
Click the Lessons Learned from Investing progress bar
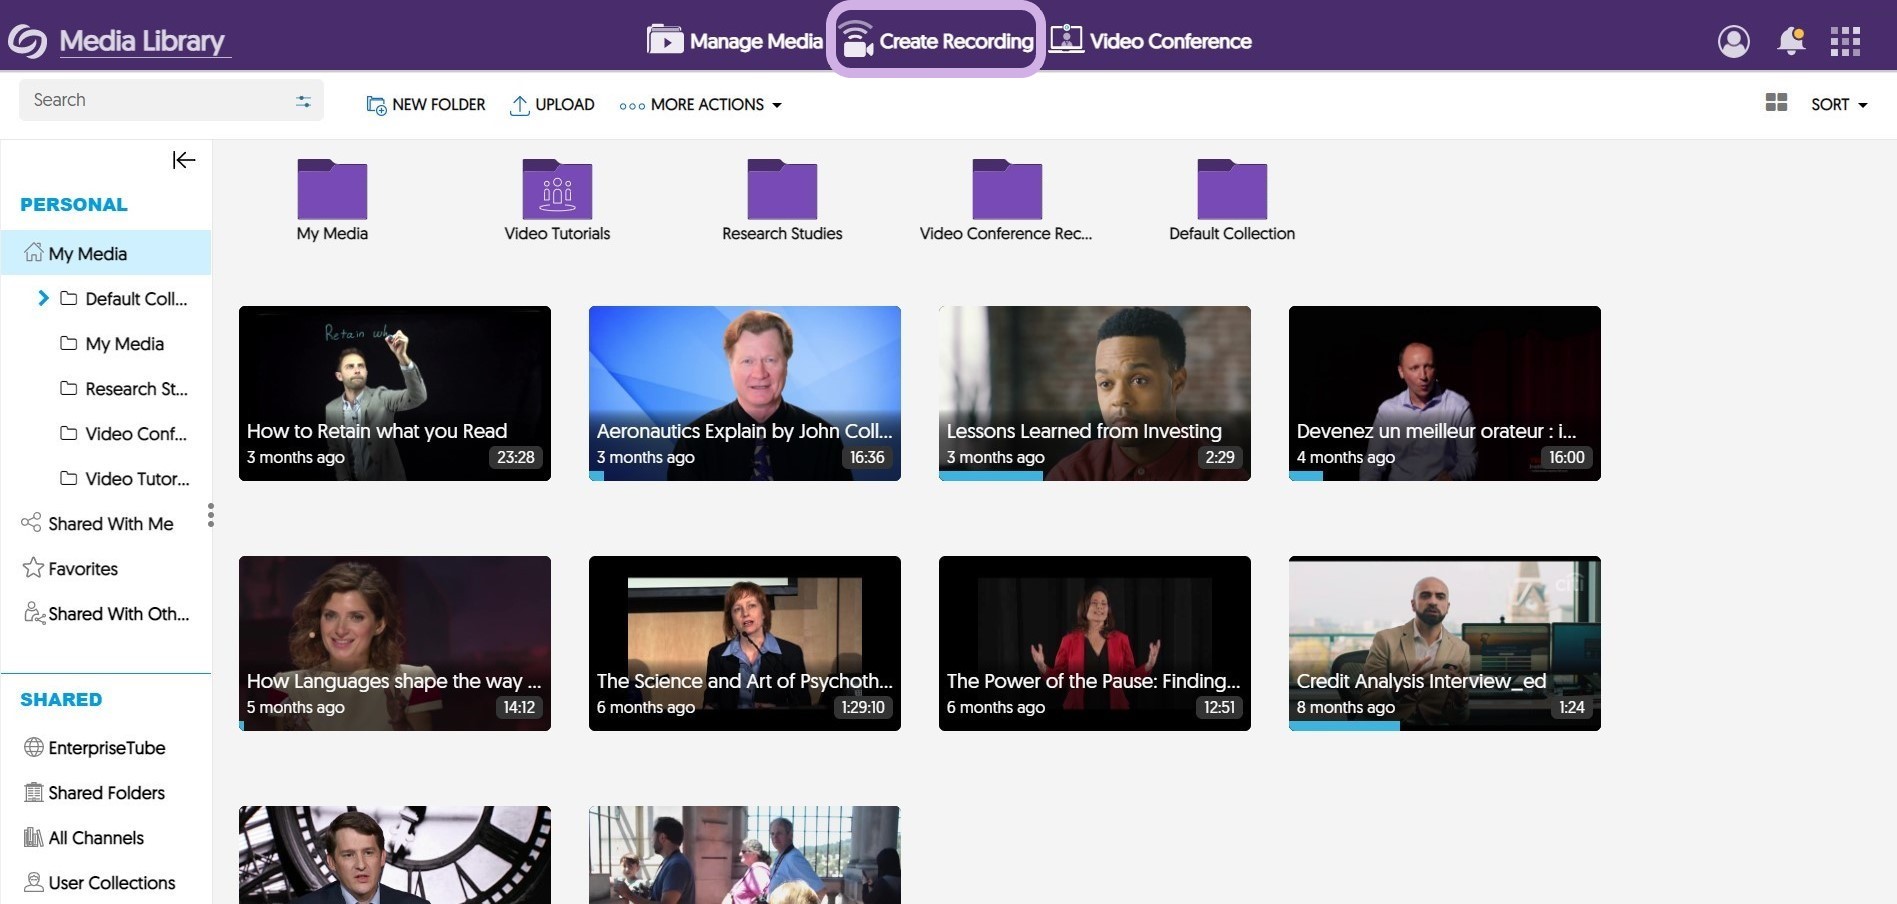coord(991,476)
